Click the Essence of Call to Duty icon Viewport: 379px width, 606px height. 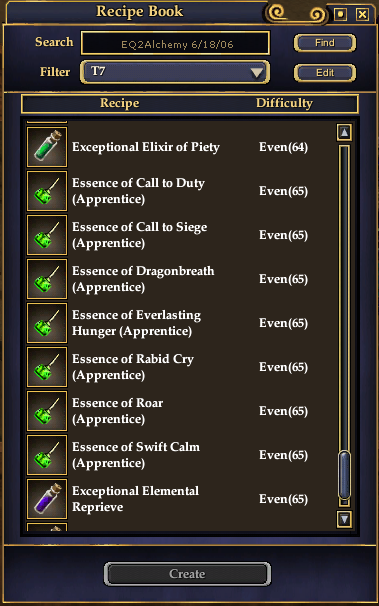(47, 191)
